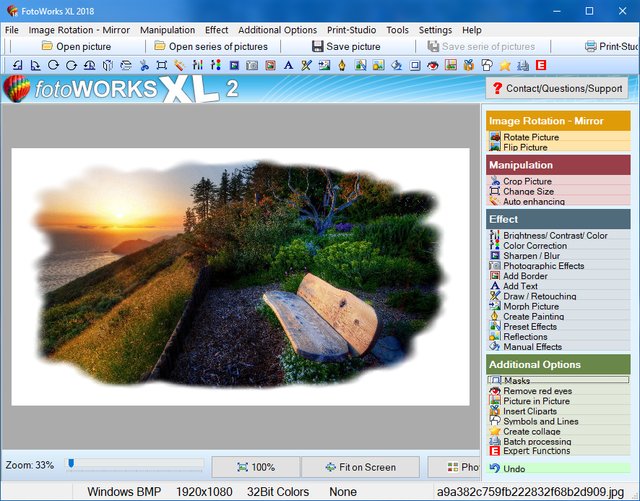
Task: Open Color Correction in the Effect panel
Action: pos(558,245)
